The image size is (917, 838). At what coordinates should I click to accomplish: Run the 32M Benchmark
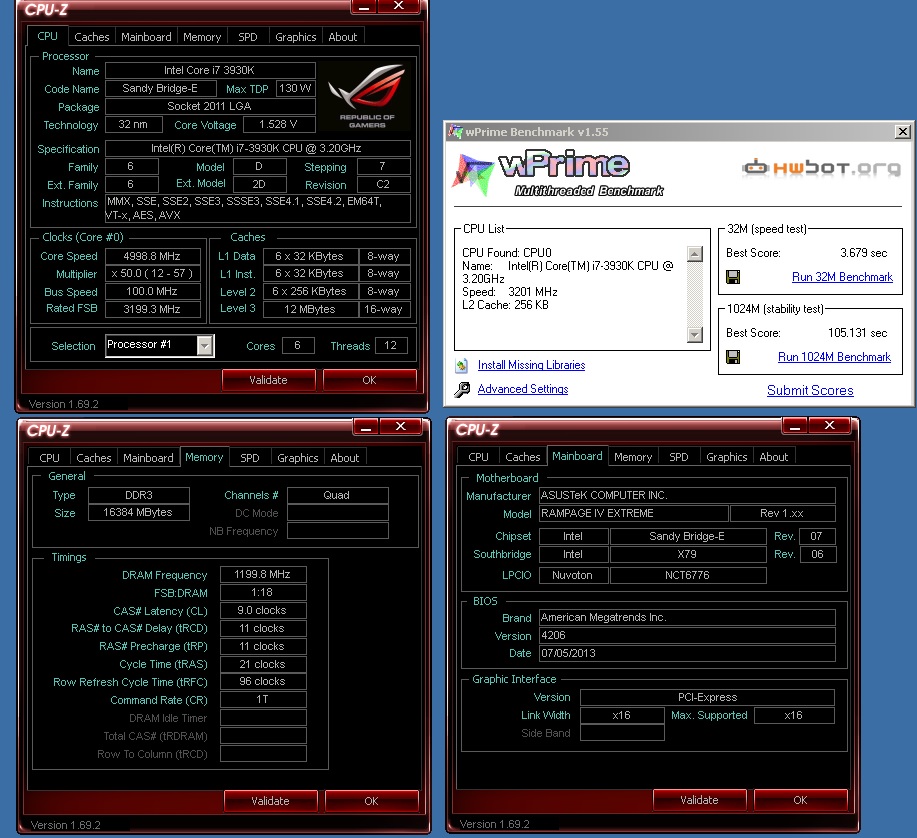pos(842,277)
